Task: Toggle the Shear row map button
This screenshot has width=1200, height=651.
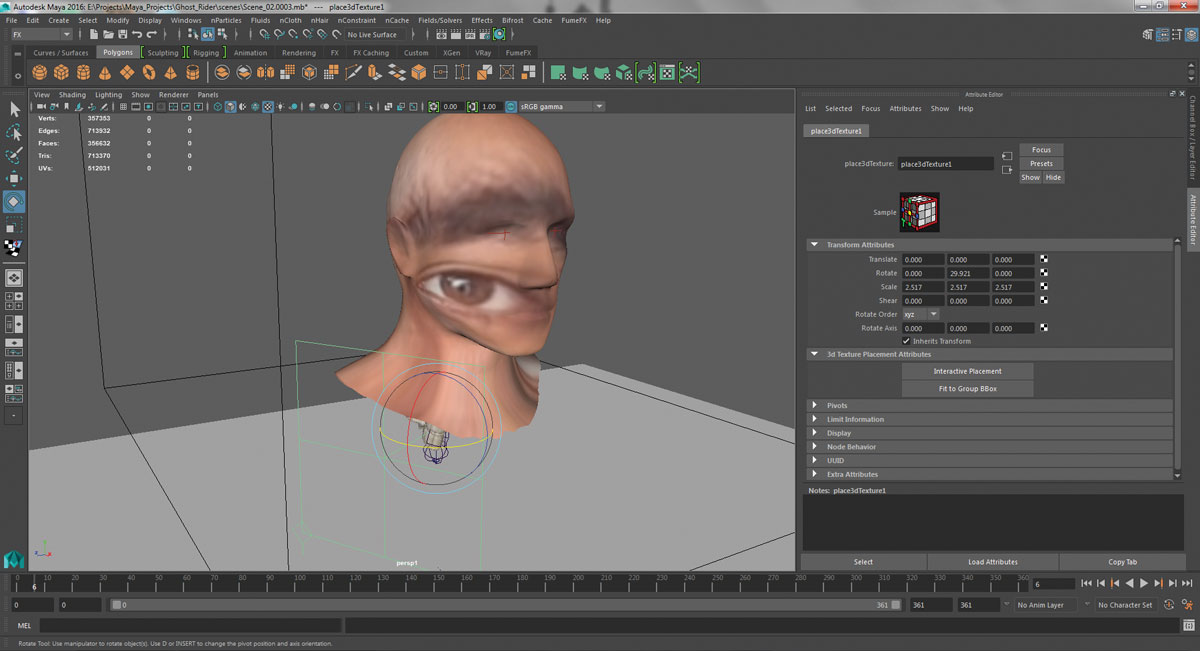Action: (1044, 300)
